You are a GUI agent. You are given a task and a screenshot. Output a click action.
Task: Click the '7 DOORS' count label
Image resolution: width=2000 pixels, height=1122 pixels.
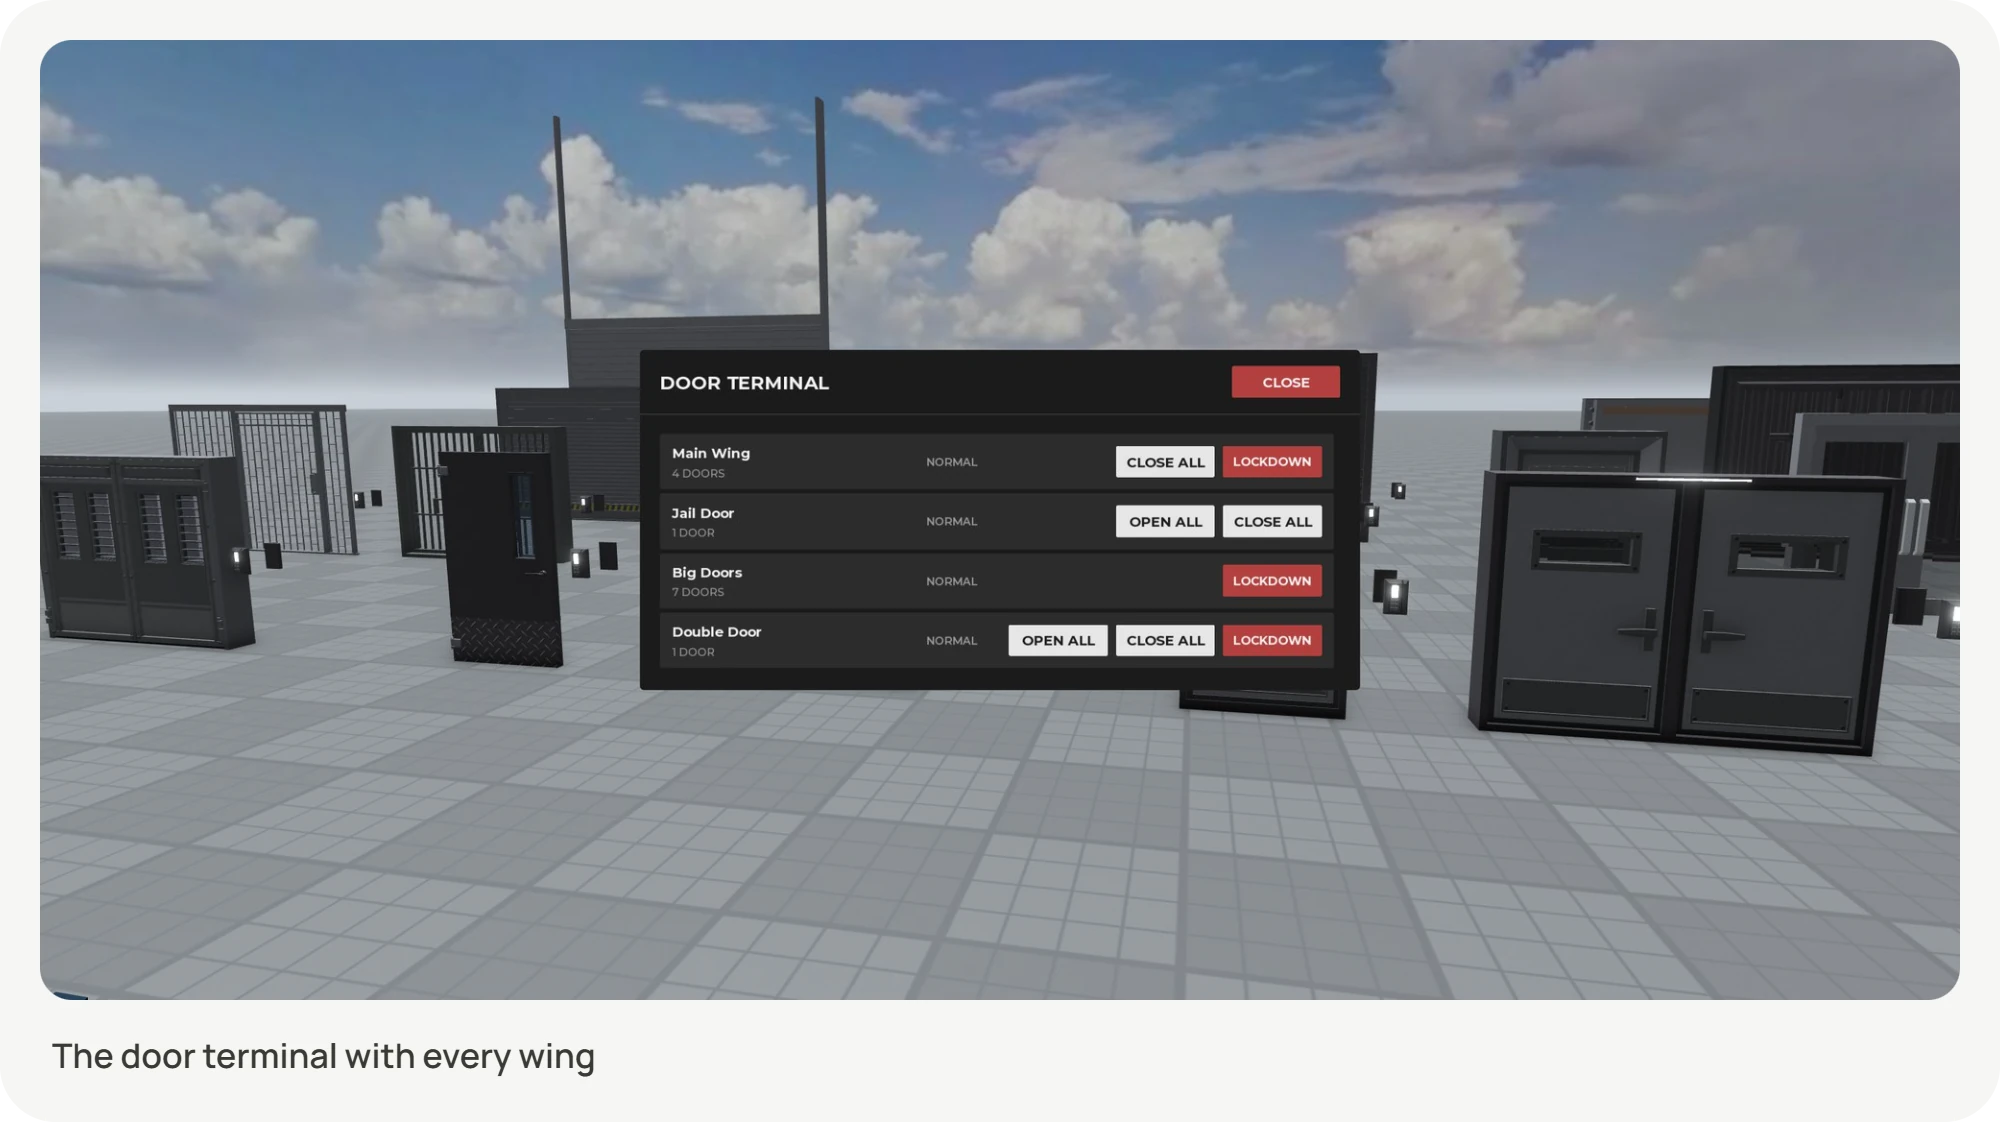pyautogui.click(x=698, y=592)
